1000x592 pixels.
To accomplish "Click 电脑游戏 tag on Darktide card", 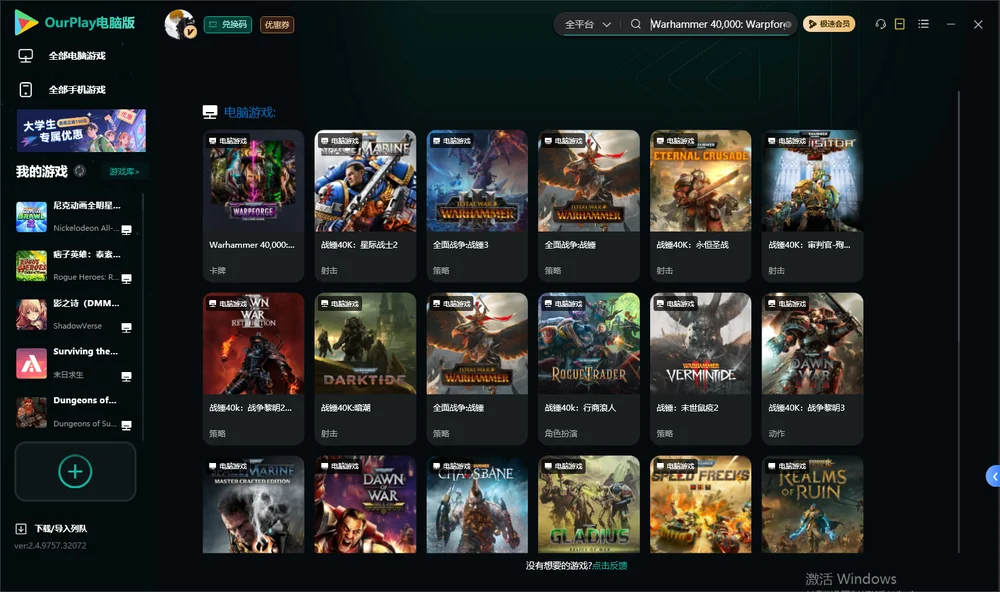I will pyautogui.click(x=340, y=304).
